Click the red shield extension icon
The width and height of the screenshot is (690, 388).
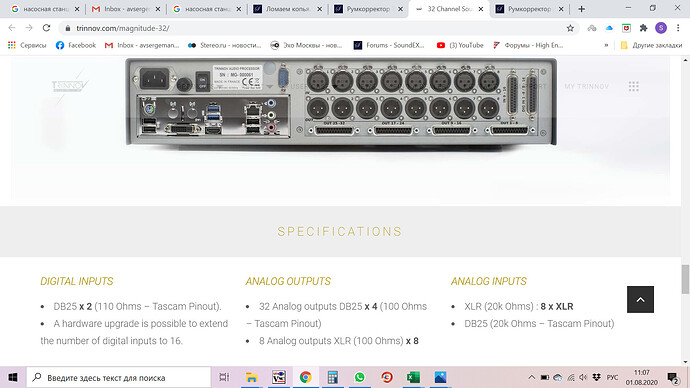(626, 28)
